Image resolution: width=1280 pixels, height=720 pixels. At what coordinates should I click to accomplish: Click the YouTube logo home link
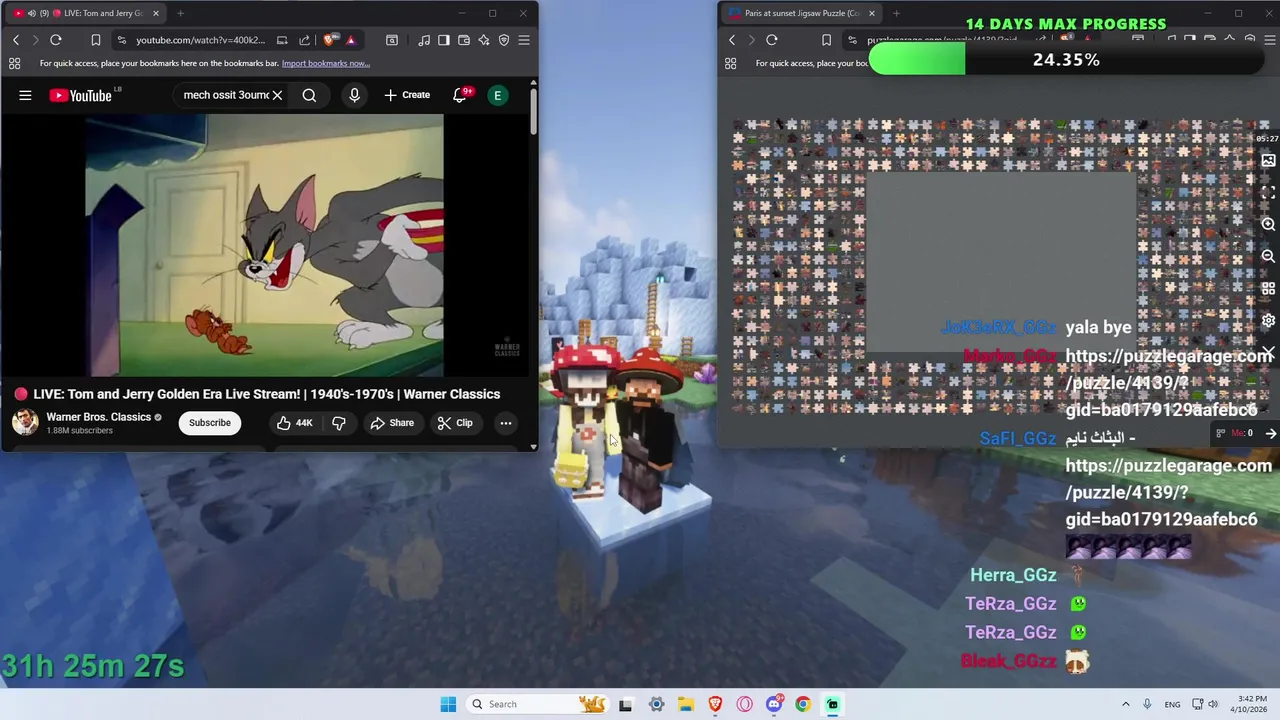[x=81, y=95]
